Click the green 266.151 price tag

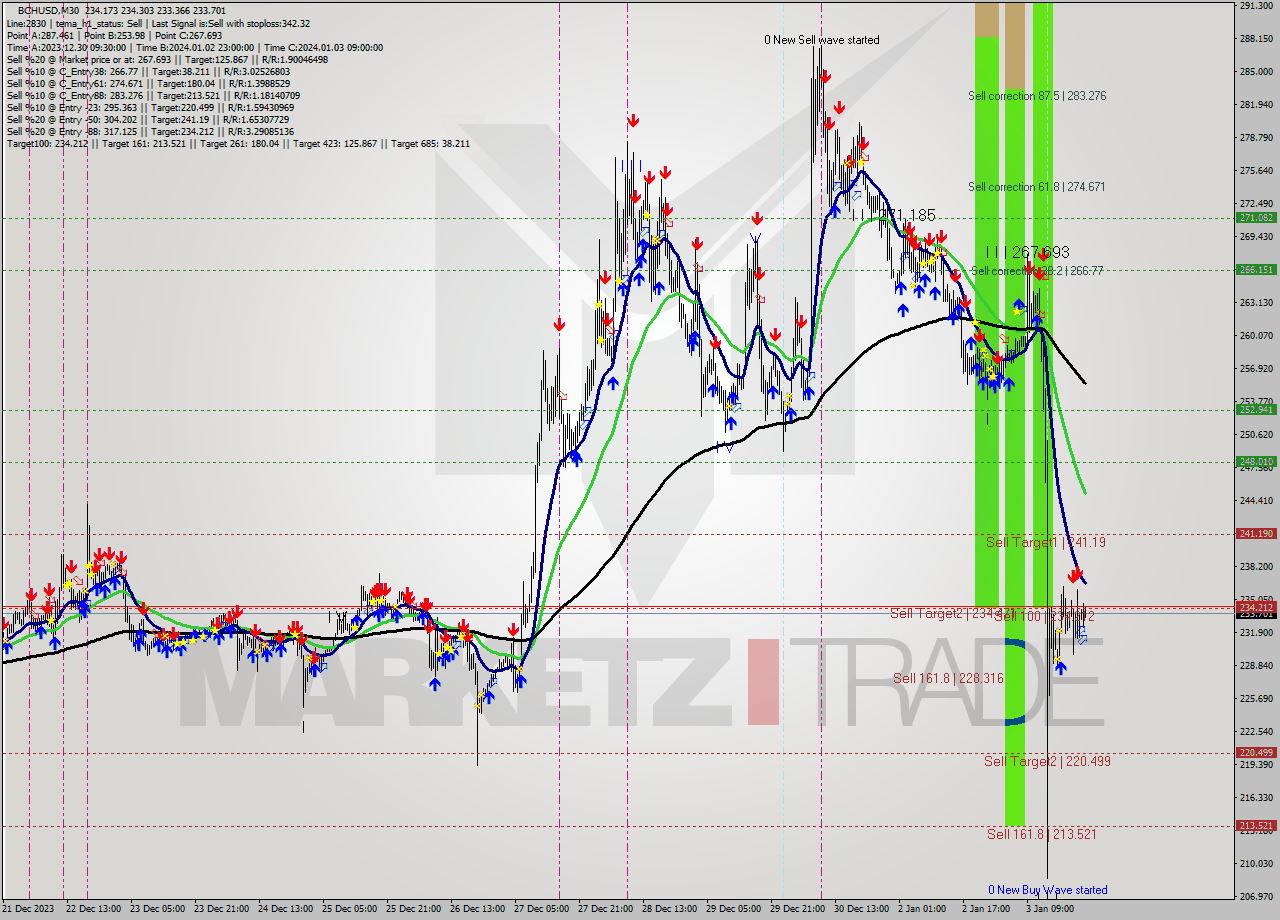coord(1257,270)
